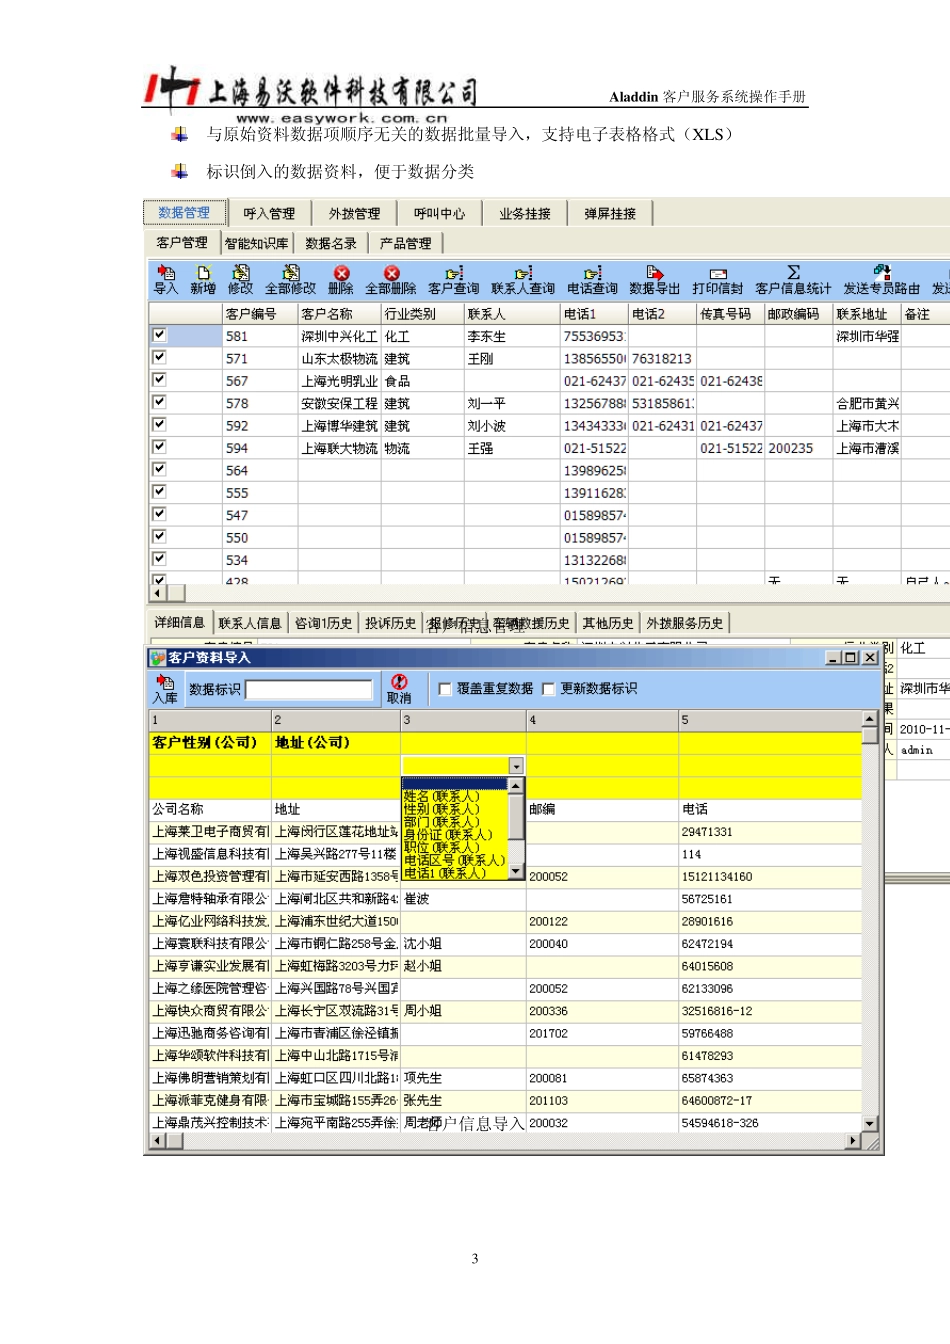Click the 删除 delete icon
950x1344 pixels.
tap(341, 280)
